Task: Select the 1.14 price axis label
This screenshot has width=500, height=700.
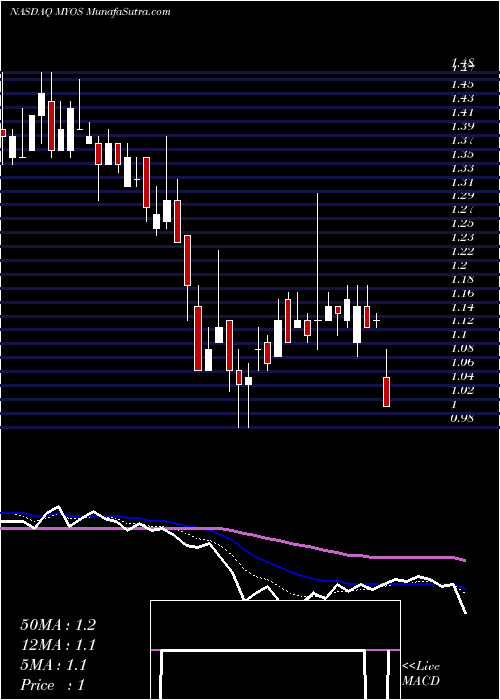Action: coord(462,308)
